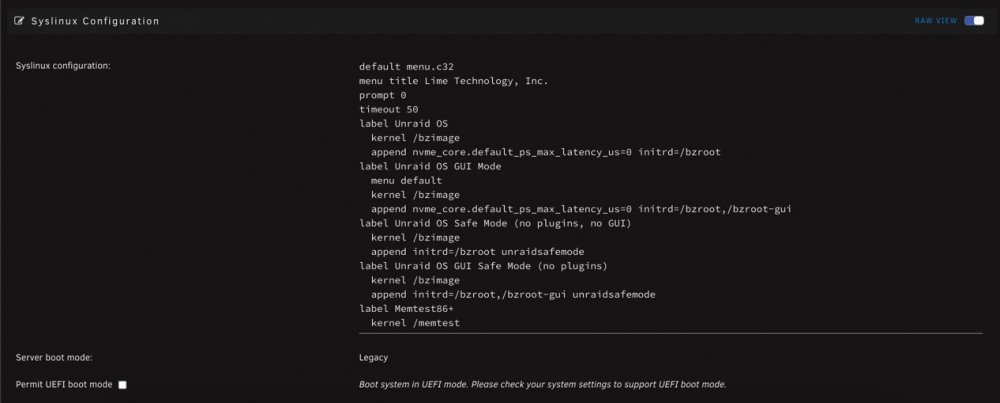This screenshot has height=403, width=1000.
Task: Click the 'menu title Lime Technology, Inc.' line
Action: (453, 81)
